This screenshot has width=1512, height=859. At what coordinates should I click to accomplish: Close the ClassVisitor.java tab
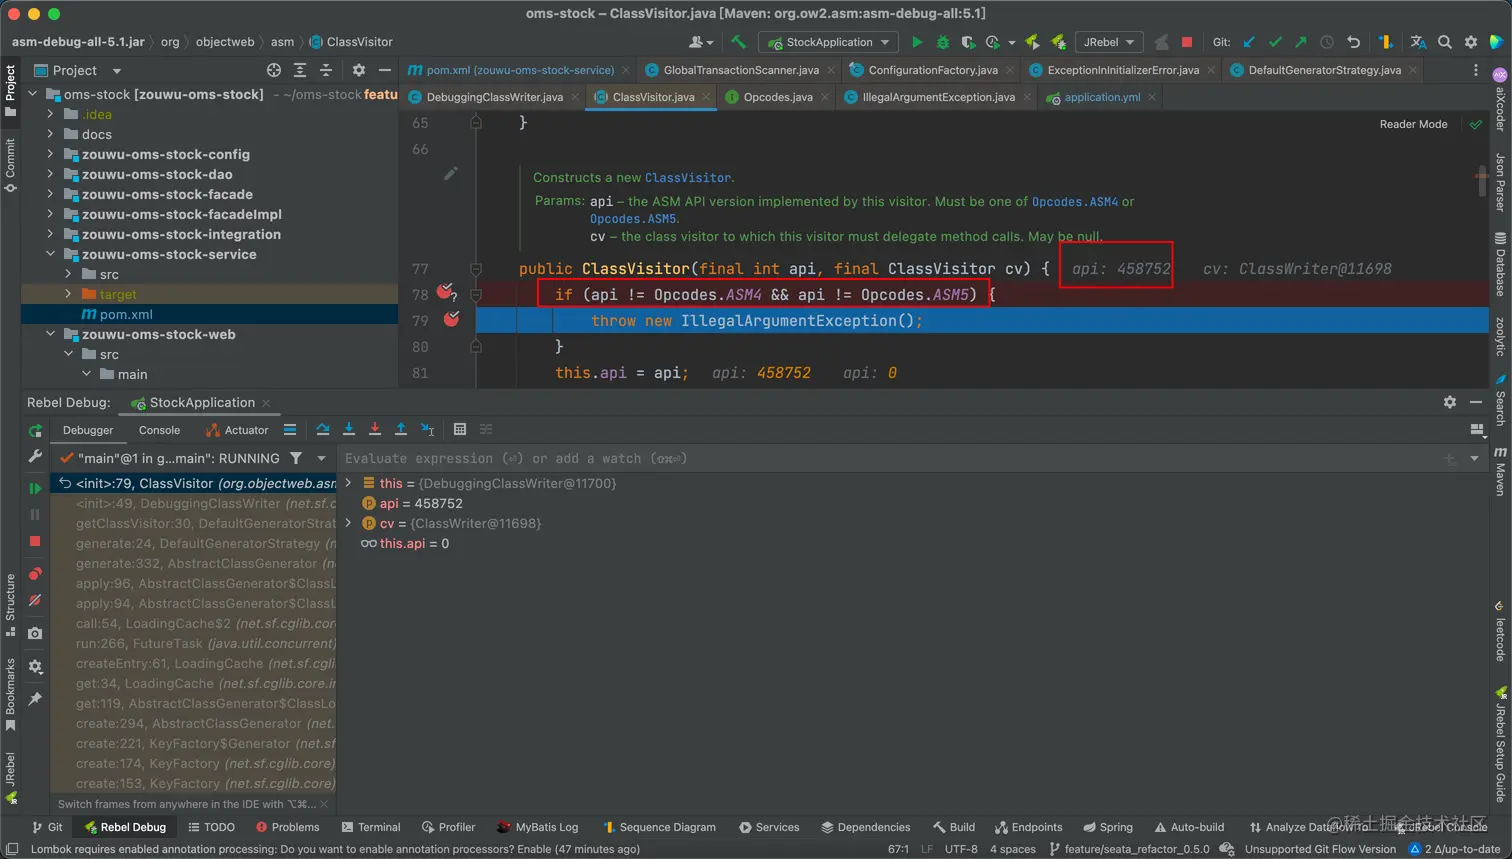(705, 97)
